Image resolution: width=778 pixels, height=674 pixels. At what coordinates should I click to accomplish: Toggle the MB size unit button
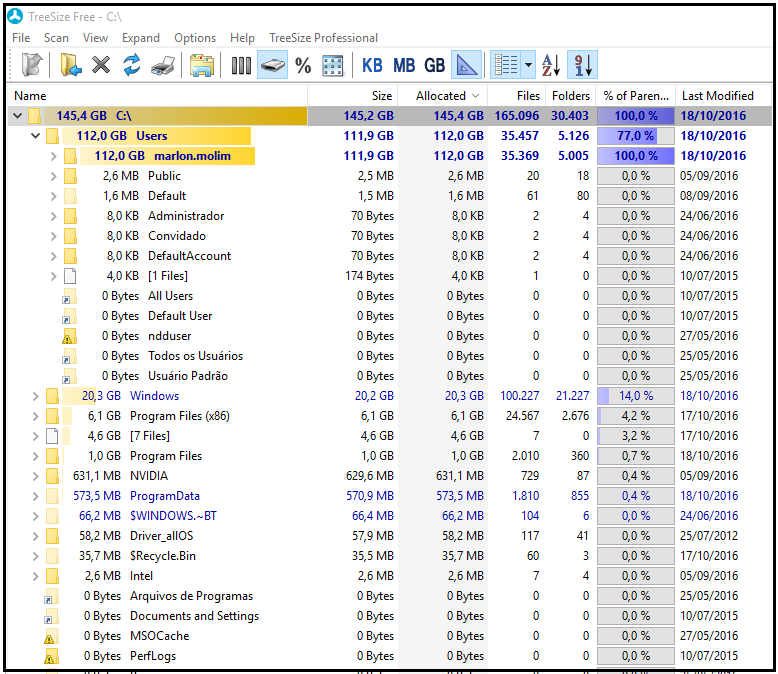[404, 65]
